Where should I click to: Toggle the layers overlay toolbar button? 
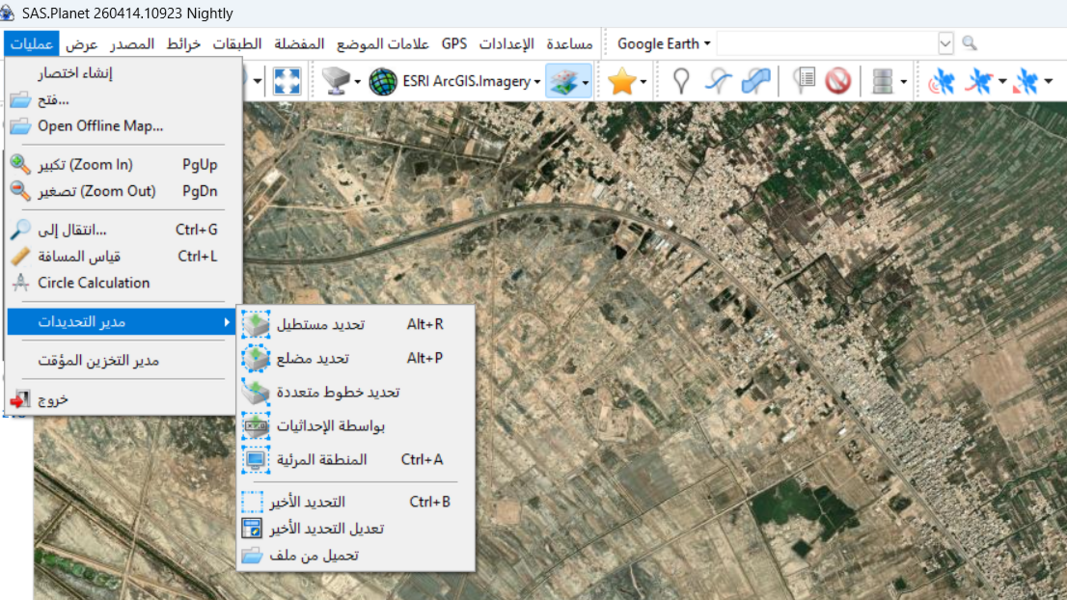click(563, 81)
